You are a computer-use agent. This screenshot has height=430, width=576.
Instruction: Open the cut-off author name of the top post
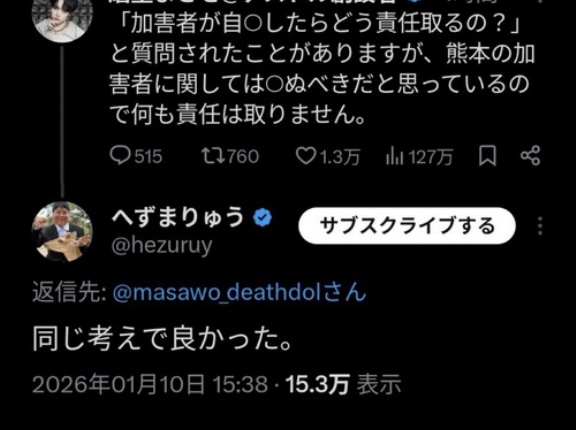[x=253, y=2]
